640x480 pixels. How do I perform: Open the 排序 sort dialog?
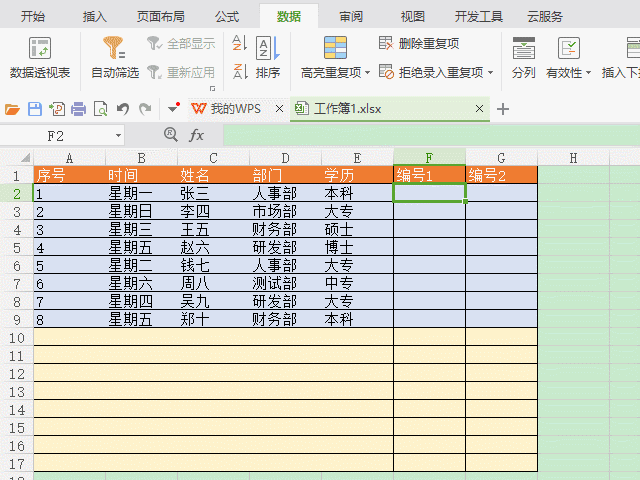[268, 58]
